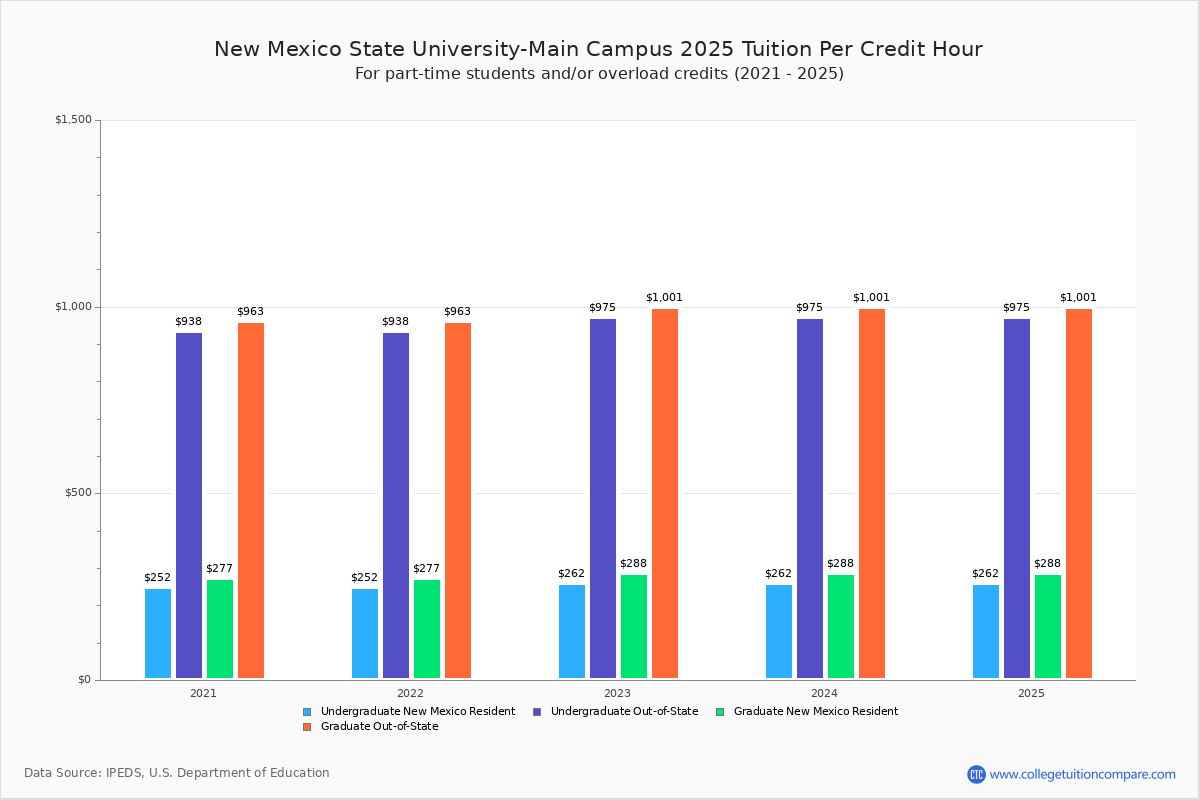Click the 2023 graduate out-of-state $1,001 bar
1200x800 pixels.
point(665,493)
